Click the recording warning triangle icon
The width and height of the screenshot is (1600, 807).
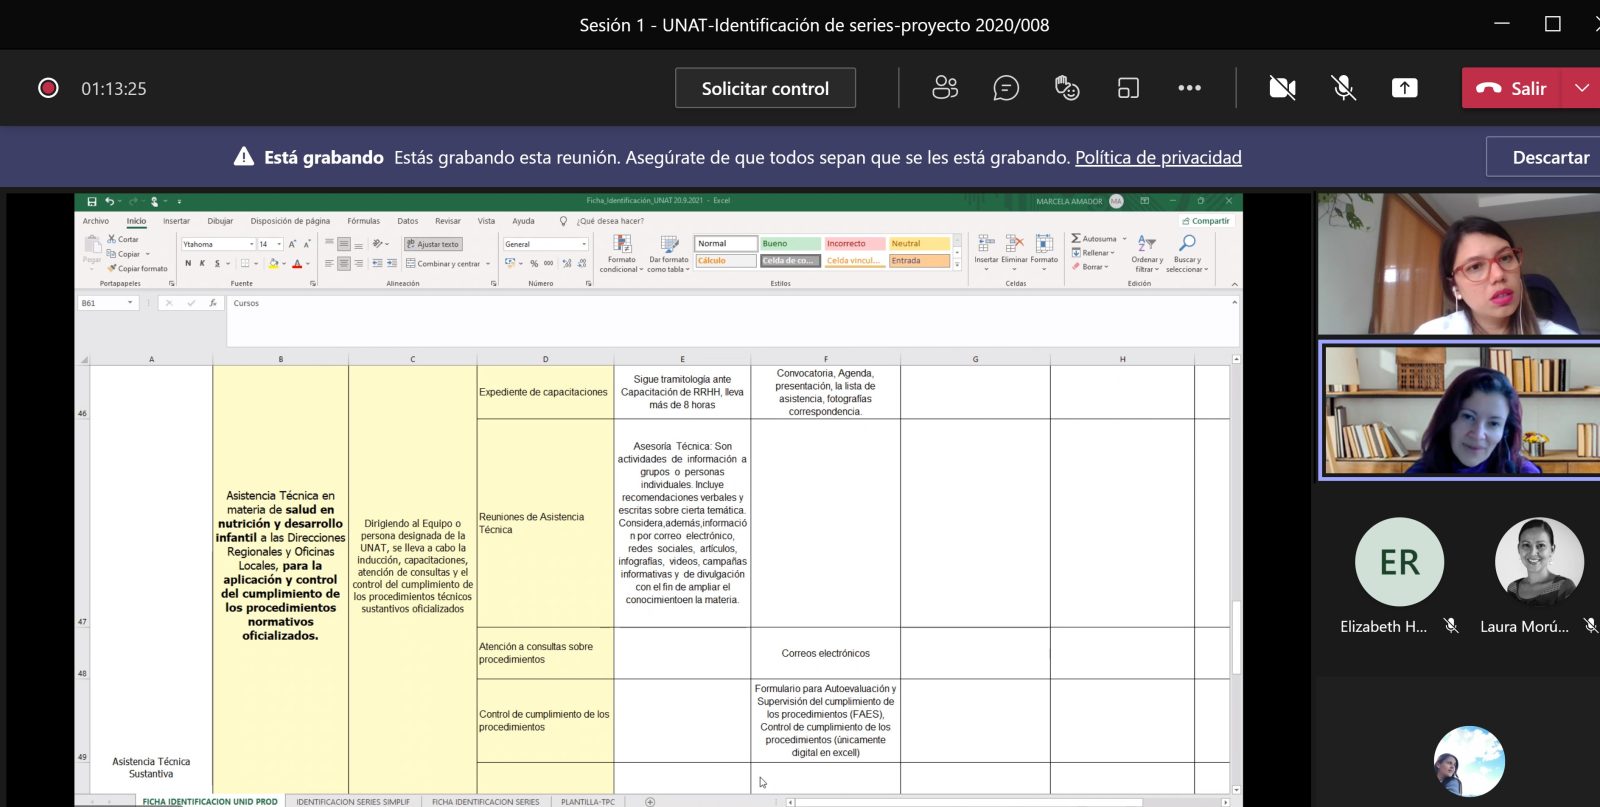(243, 157)
